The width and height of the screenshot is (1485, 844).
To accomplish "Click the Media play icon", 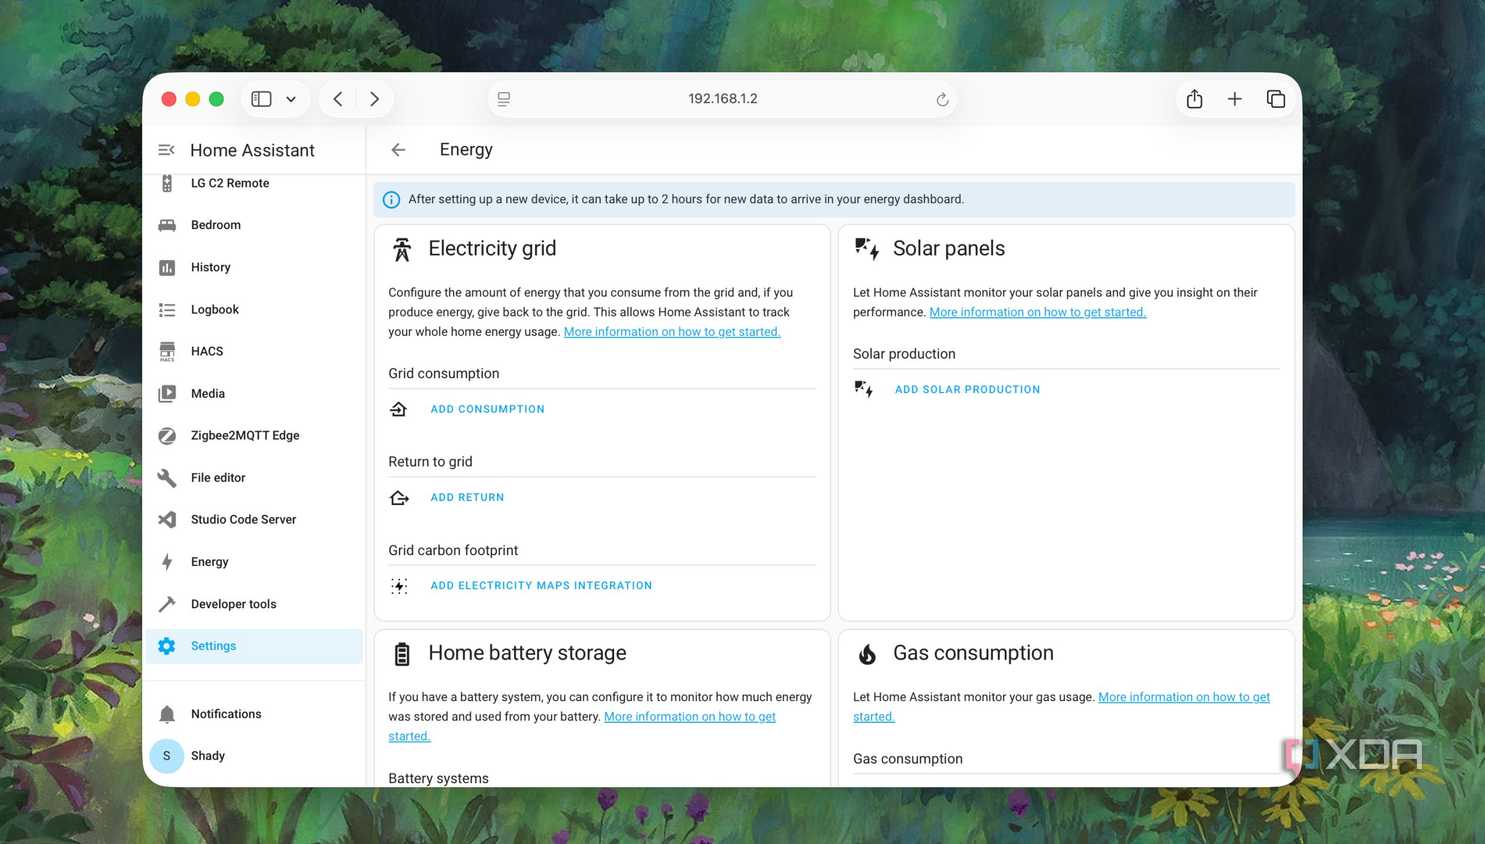I will tap(167, 393).
